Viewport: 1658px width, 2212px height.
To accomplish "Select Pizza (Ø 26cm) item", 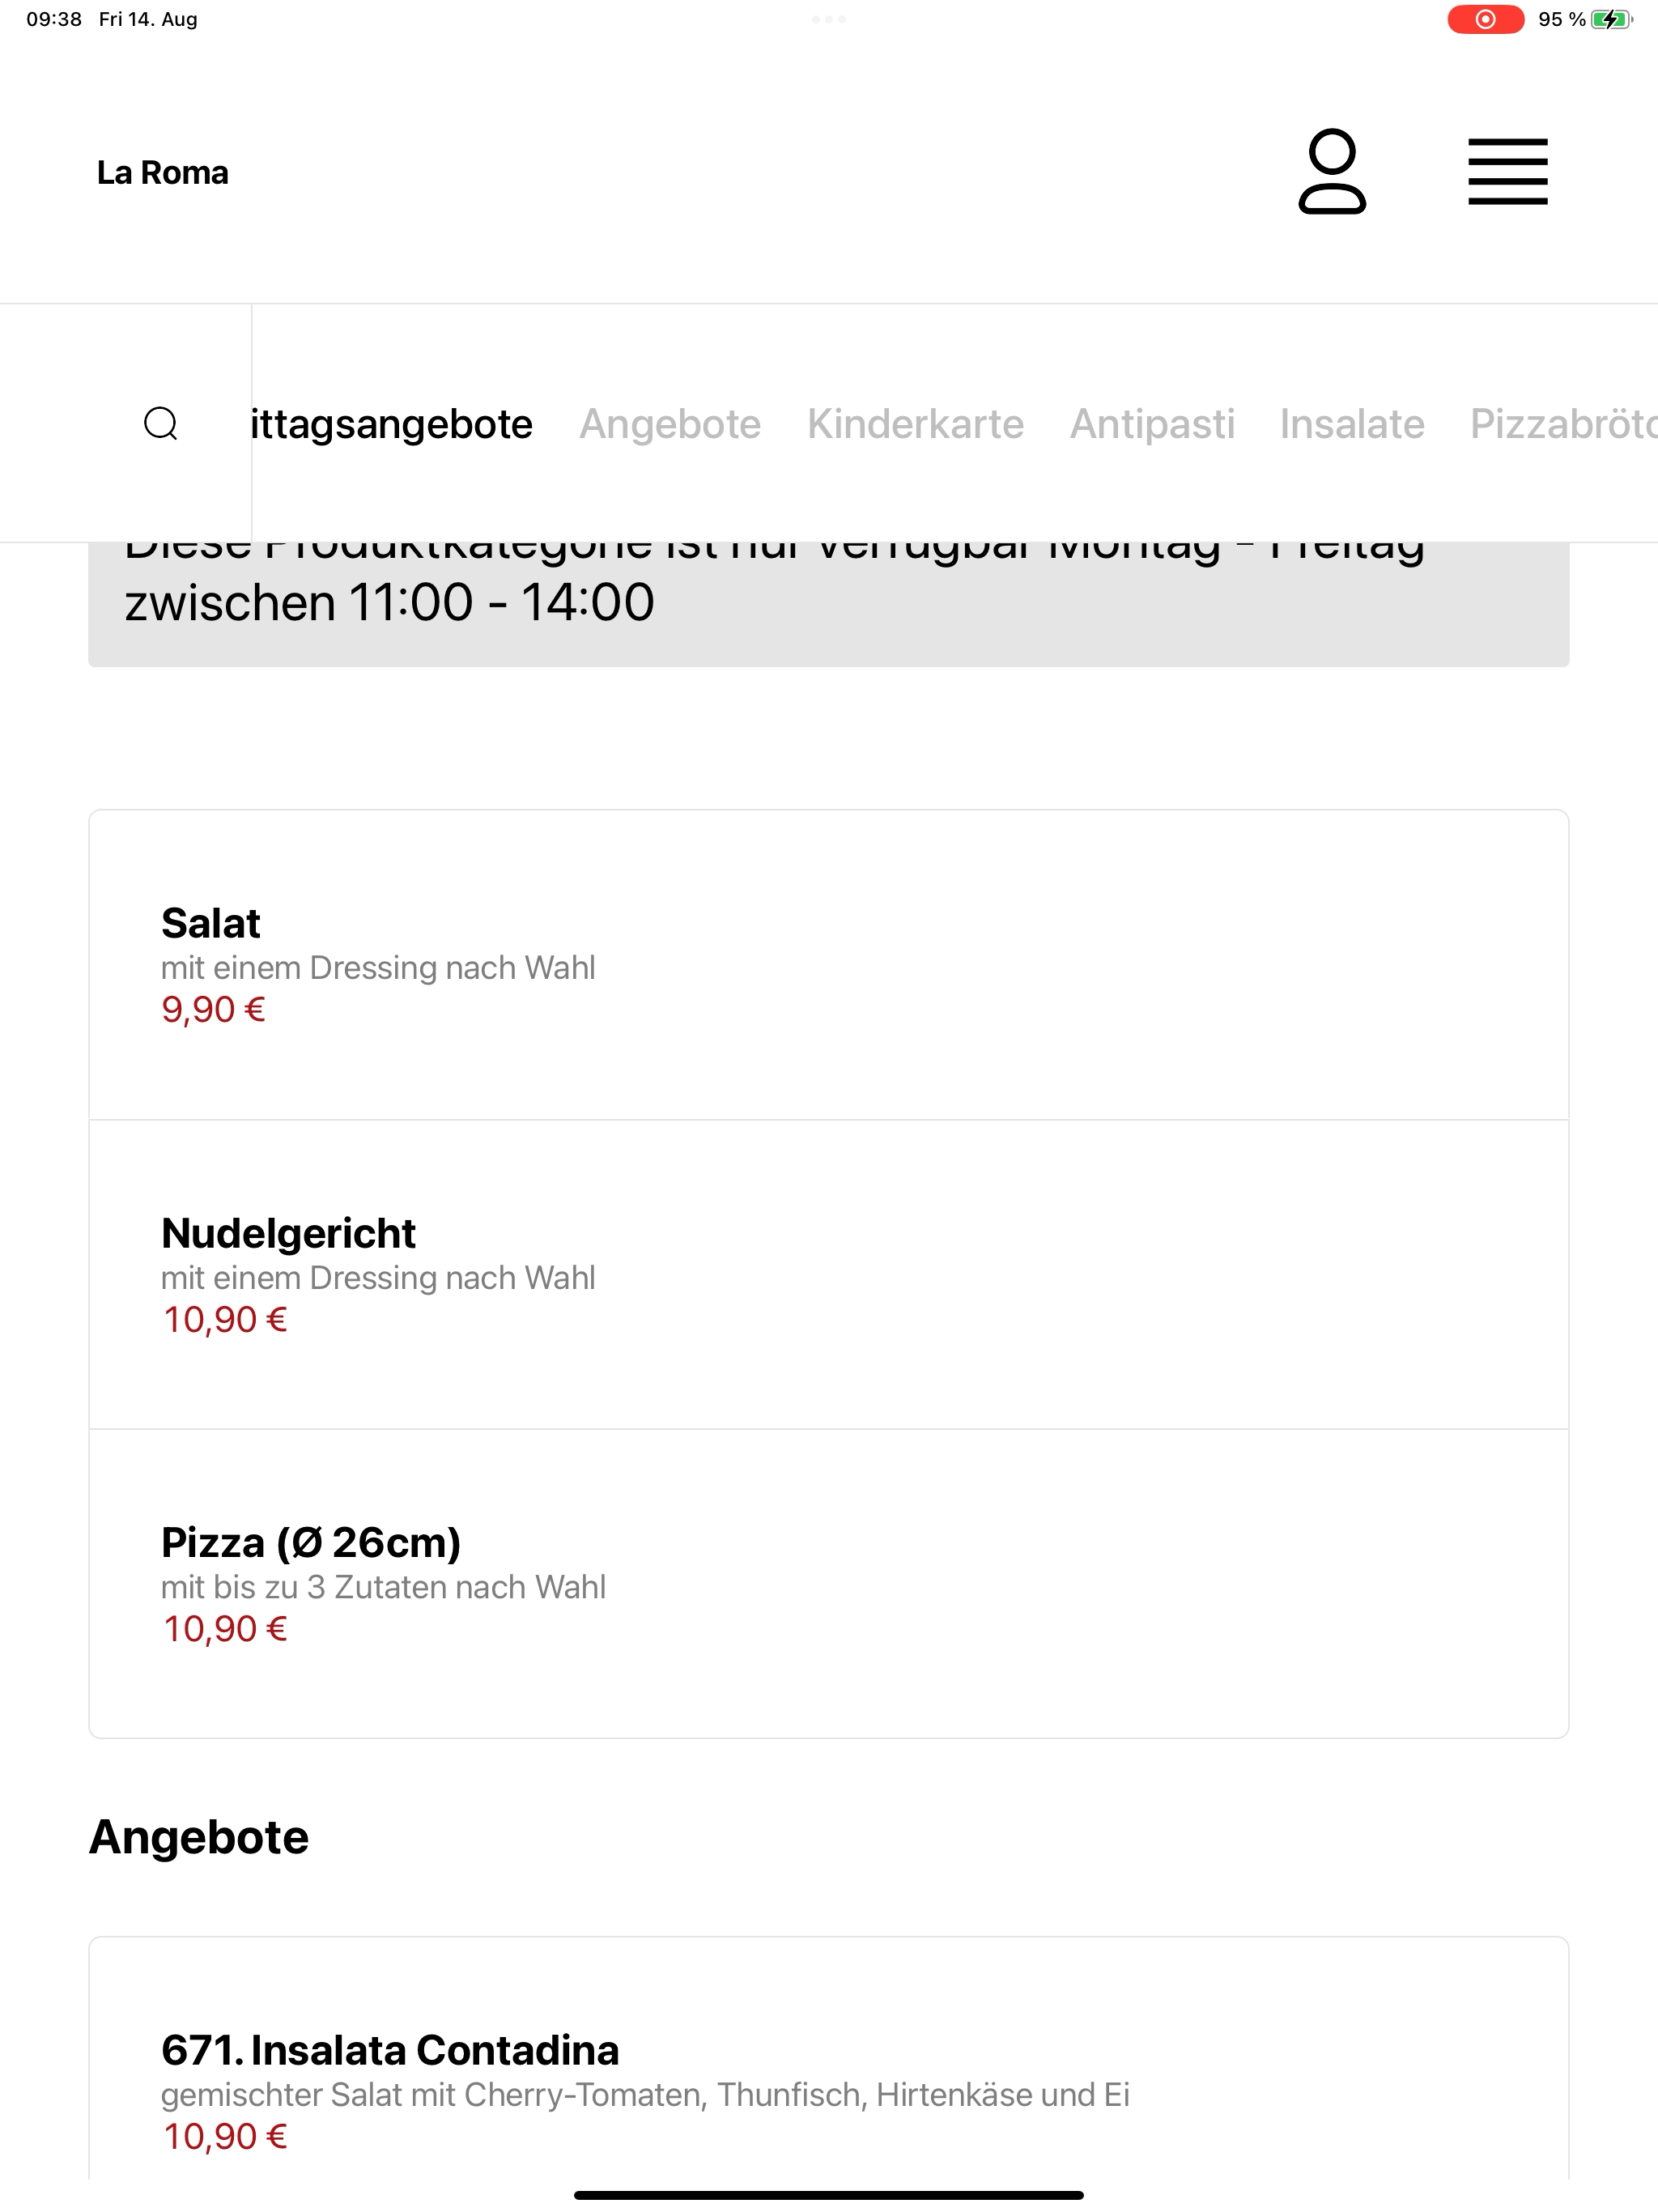I will coord(828,1584).
